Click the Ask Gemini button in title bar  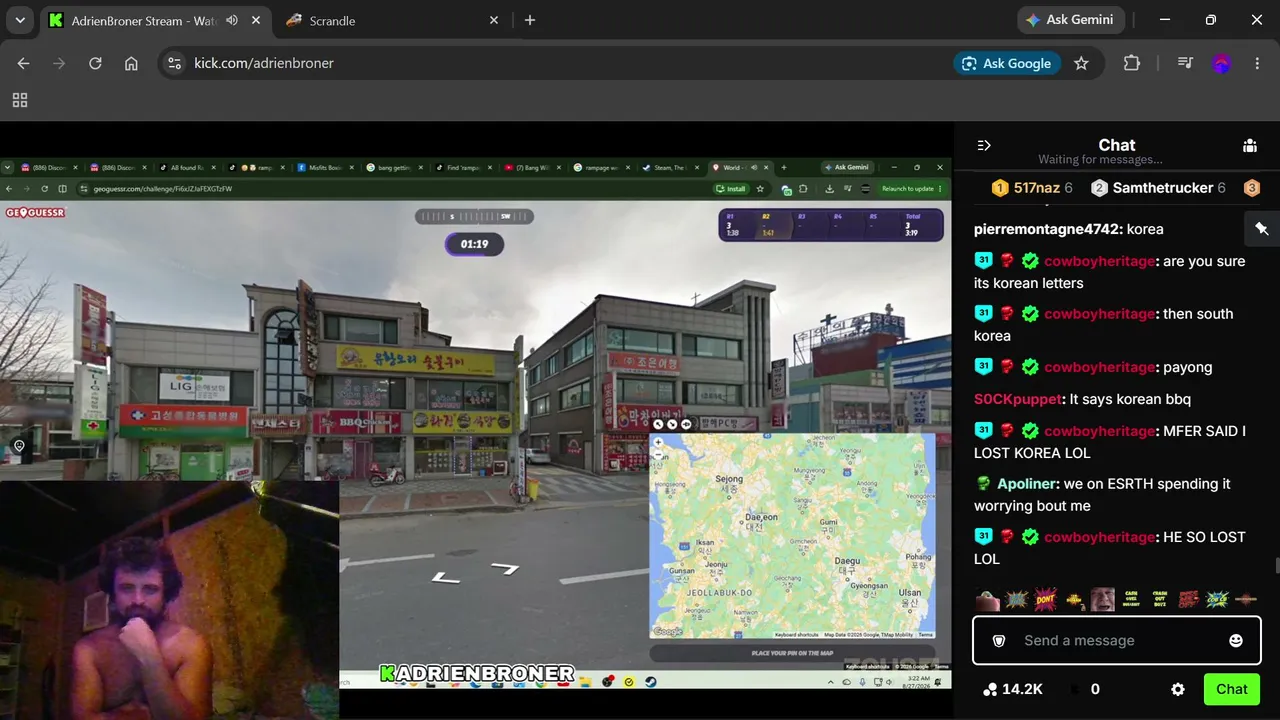tap(1071, 20)
